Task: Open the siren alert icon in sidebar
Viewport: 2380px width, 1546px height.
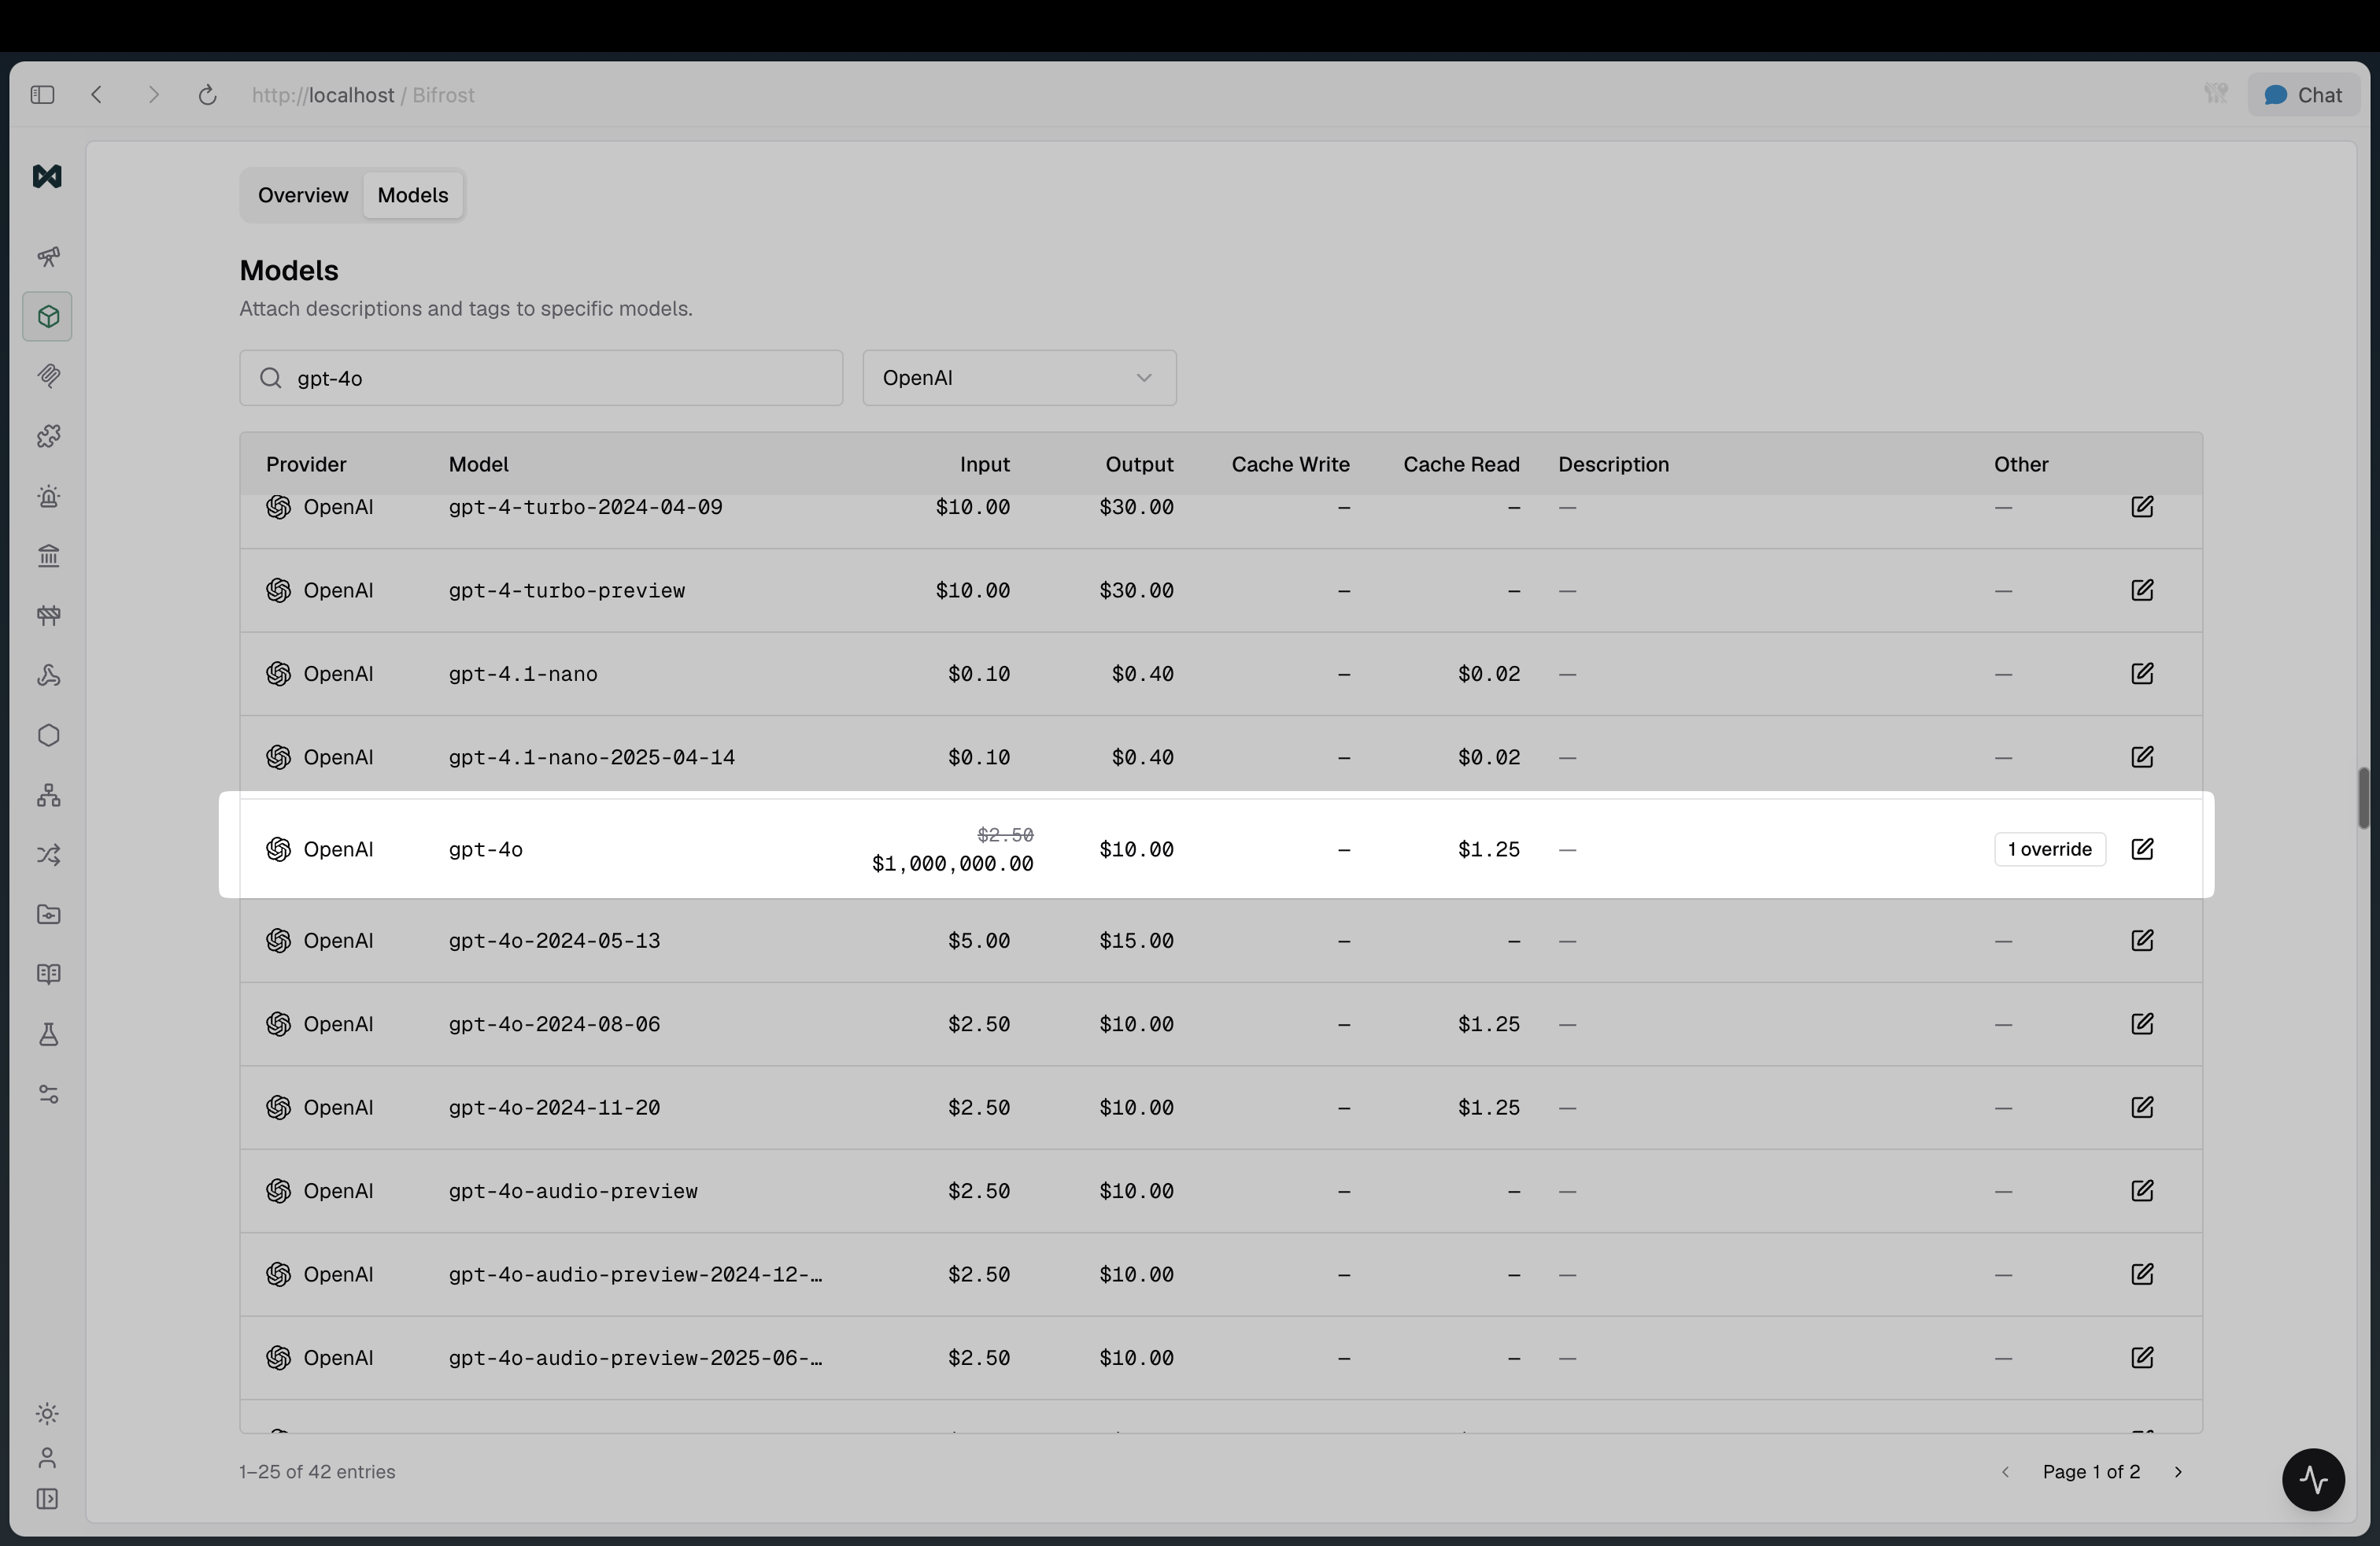Action: (48, 496)
